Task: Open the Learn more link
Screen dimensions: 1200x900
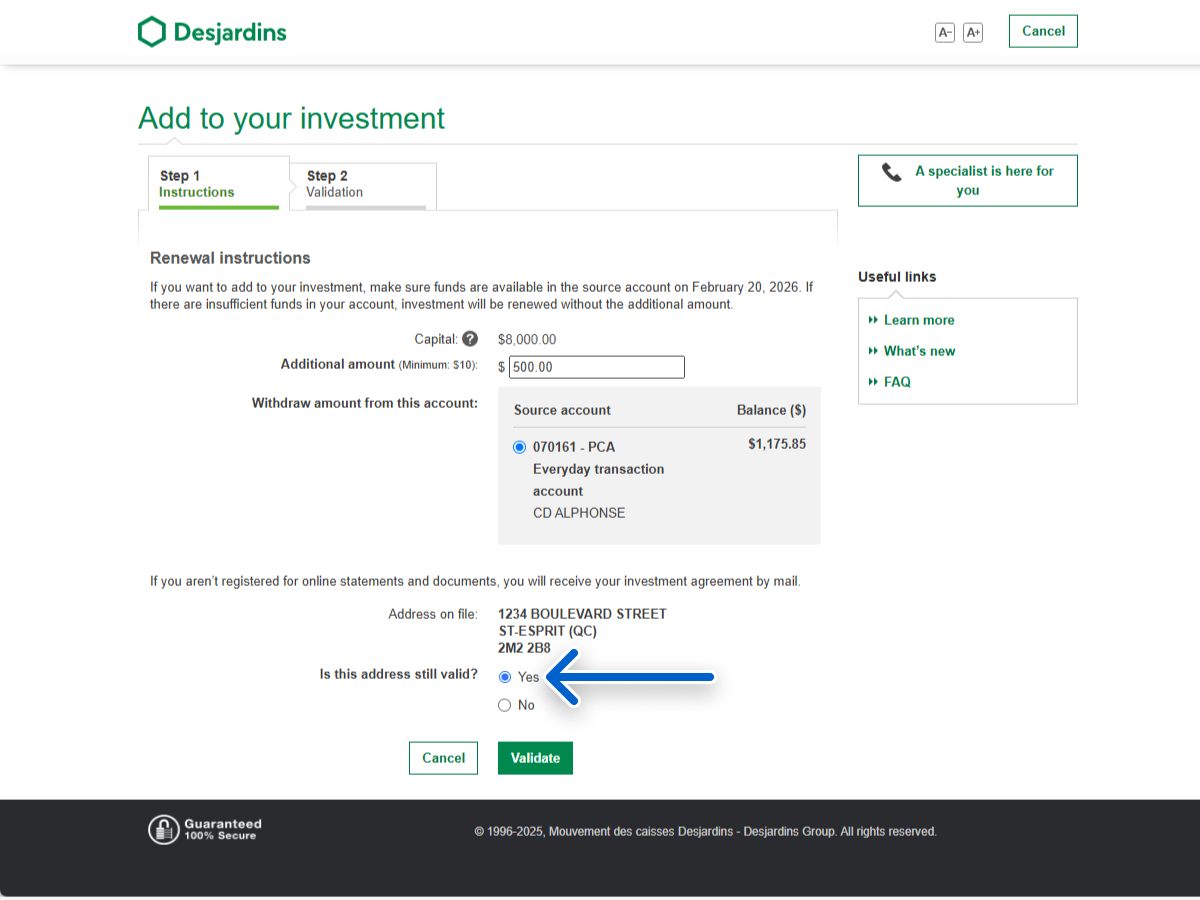Action: [918, 320]
